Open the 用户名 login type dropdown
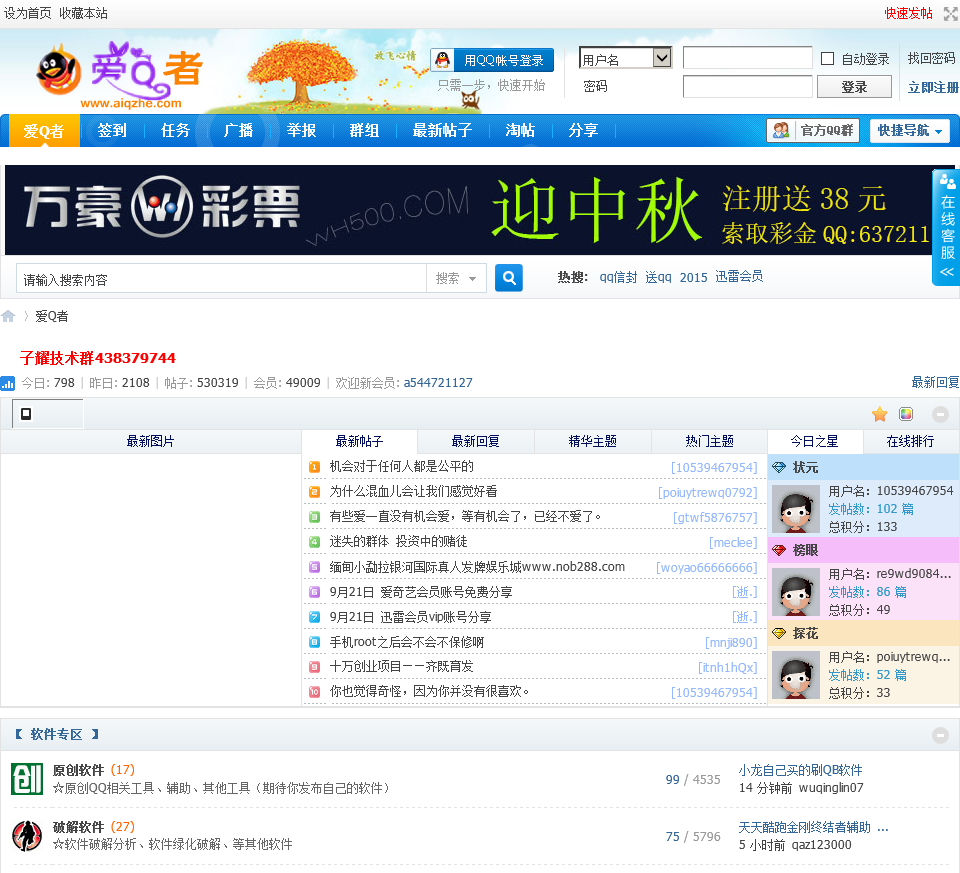 click(x=625, y=58)
